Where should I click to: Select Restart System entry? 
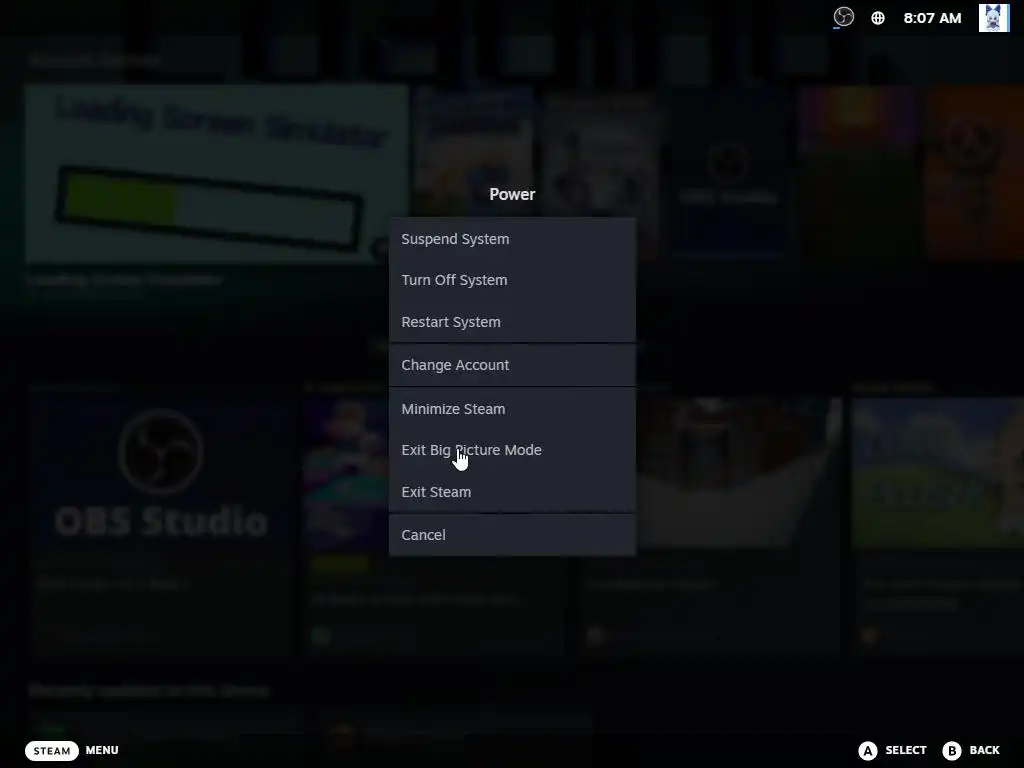point(512,322)
